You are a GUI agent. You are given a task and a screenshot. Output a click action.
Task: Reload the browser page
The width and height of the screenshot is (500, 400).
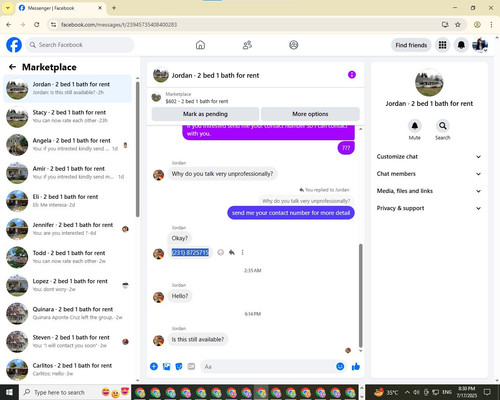coord(37,25)
